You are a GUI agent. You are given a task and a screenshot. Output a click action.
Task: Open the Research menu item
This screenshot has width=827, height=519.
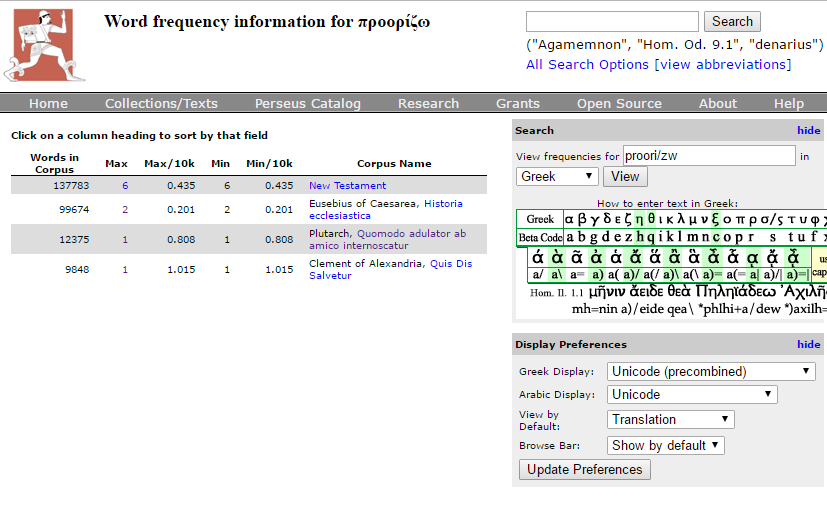428,103
